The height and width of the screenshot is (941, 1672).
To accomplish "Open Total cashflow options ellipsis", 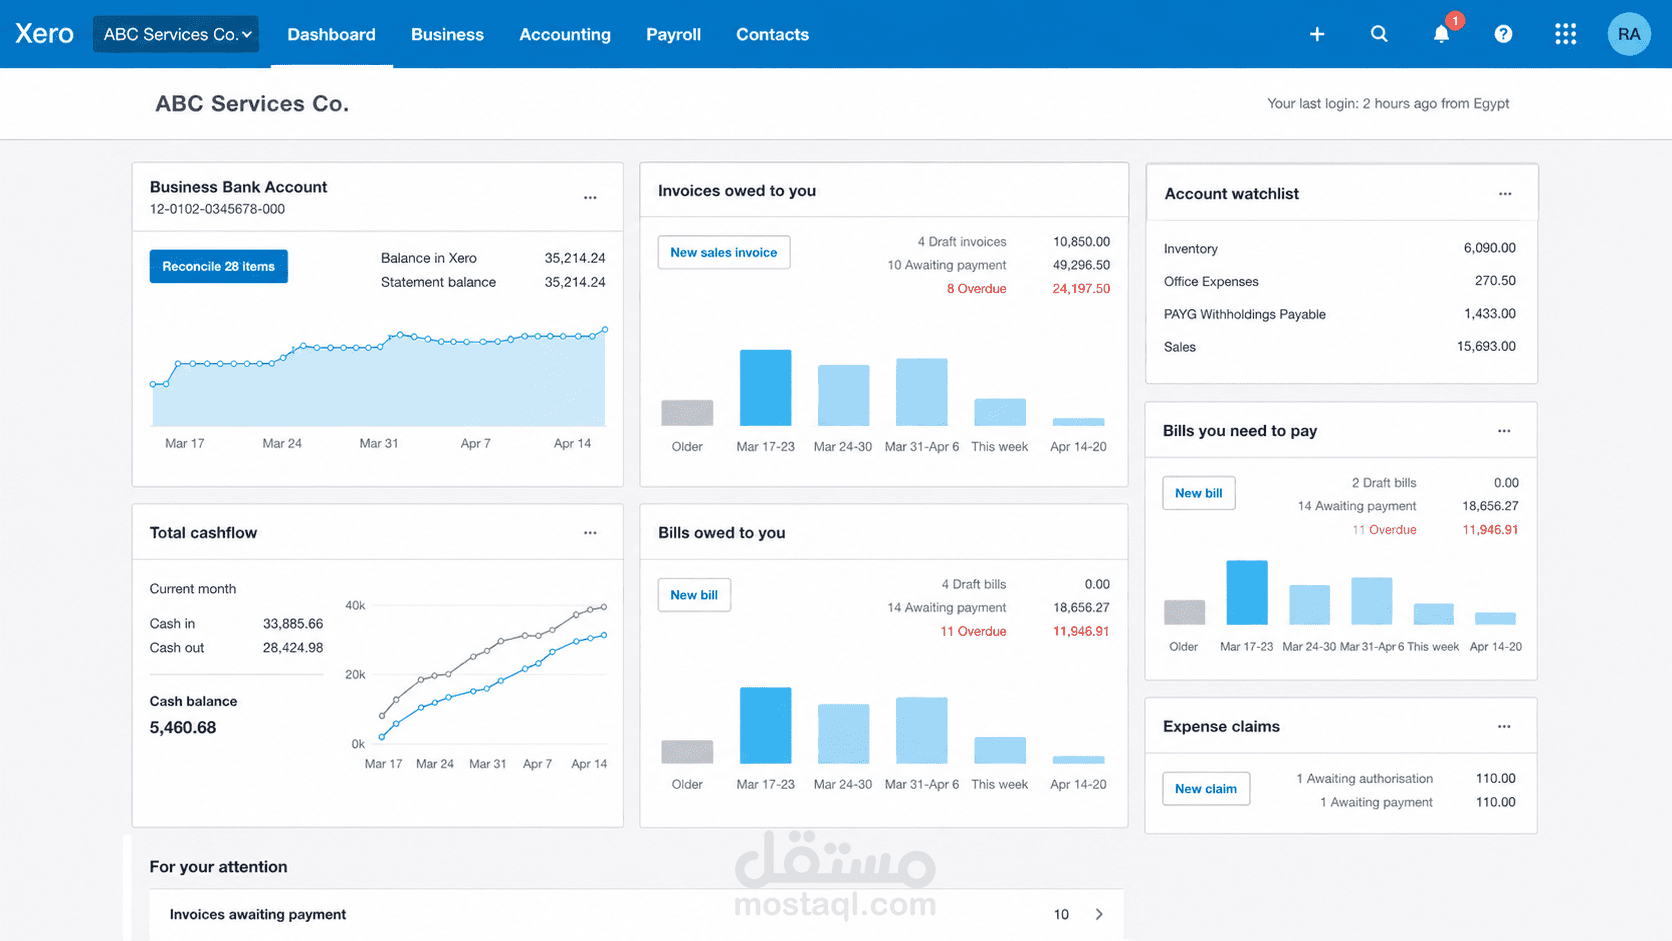I will click(x=590, y=533).
